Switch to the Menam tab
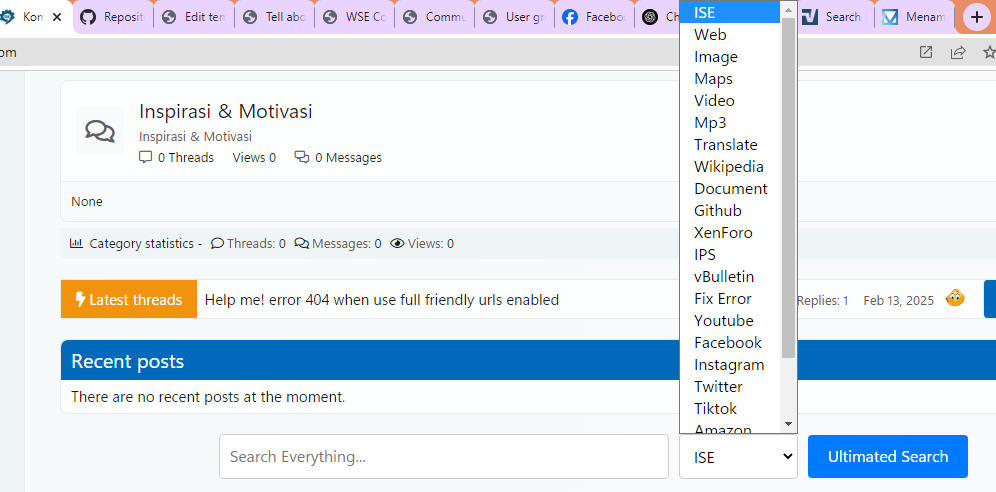Image resolution: width=996 pixels, height=492 pixels. [914, 17]
